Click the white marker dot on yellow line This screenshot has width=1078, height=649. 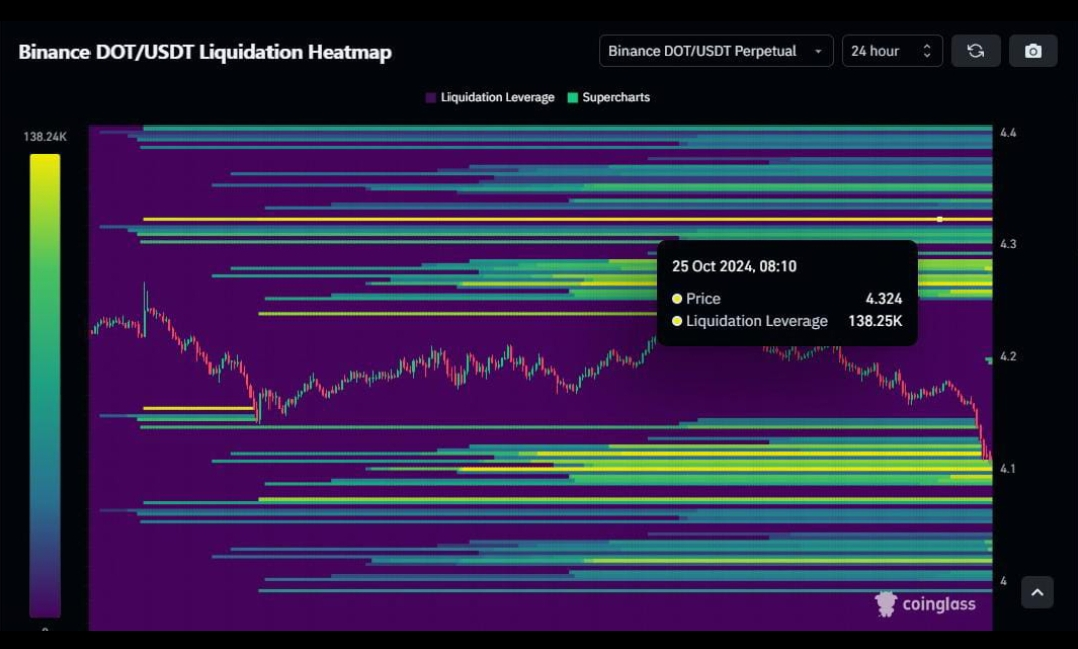click(x=939, y=219)
